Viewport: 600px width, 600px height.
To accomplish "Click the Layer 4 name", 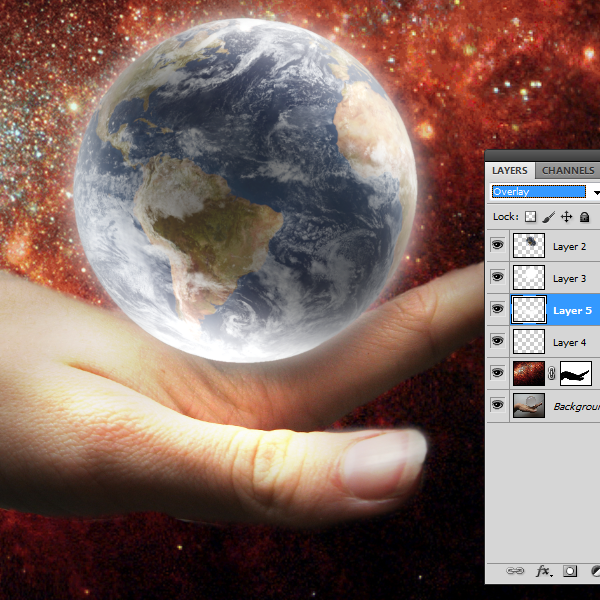I will pyautogui.click(x=569, y=342).
